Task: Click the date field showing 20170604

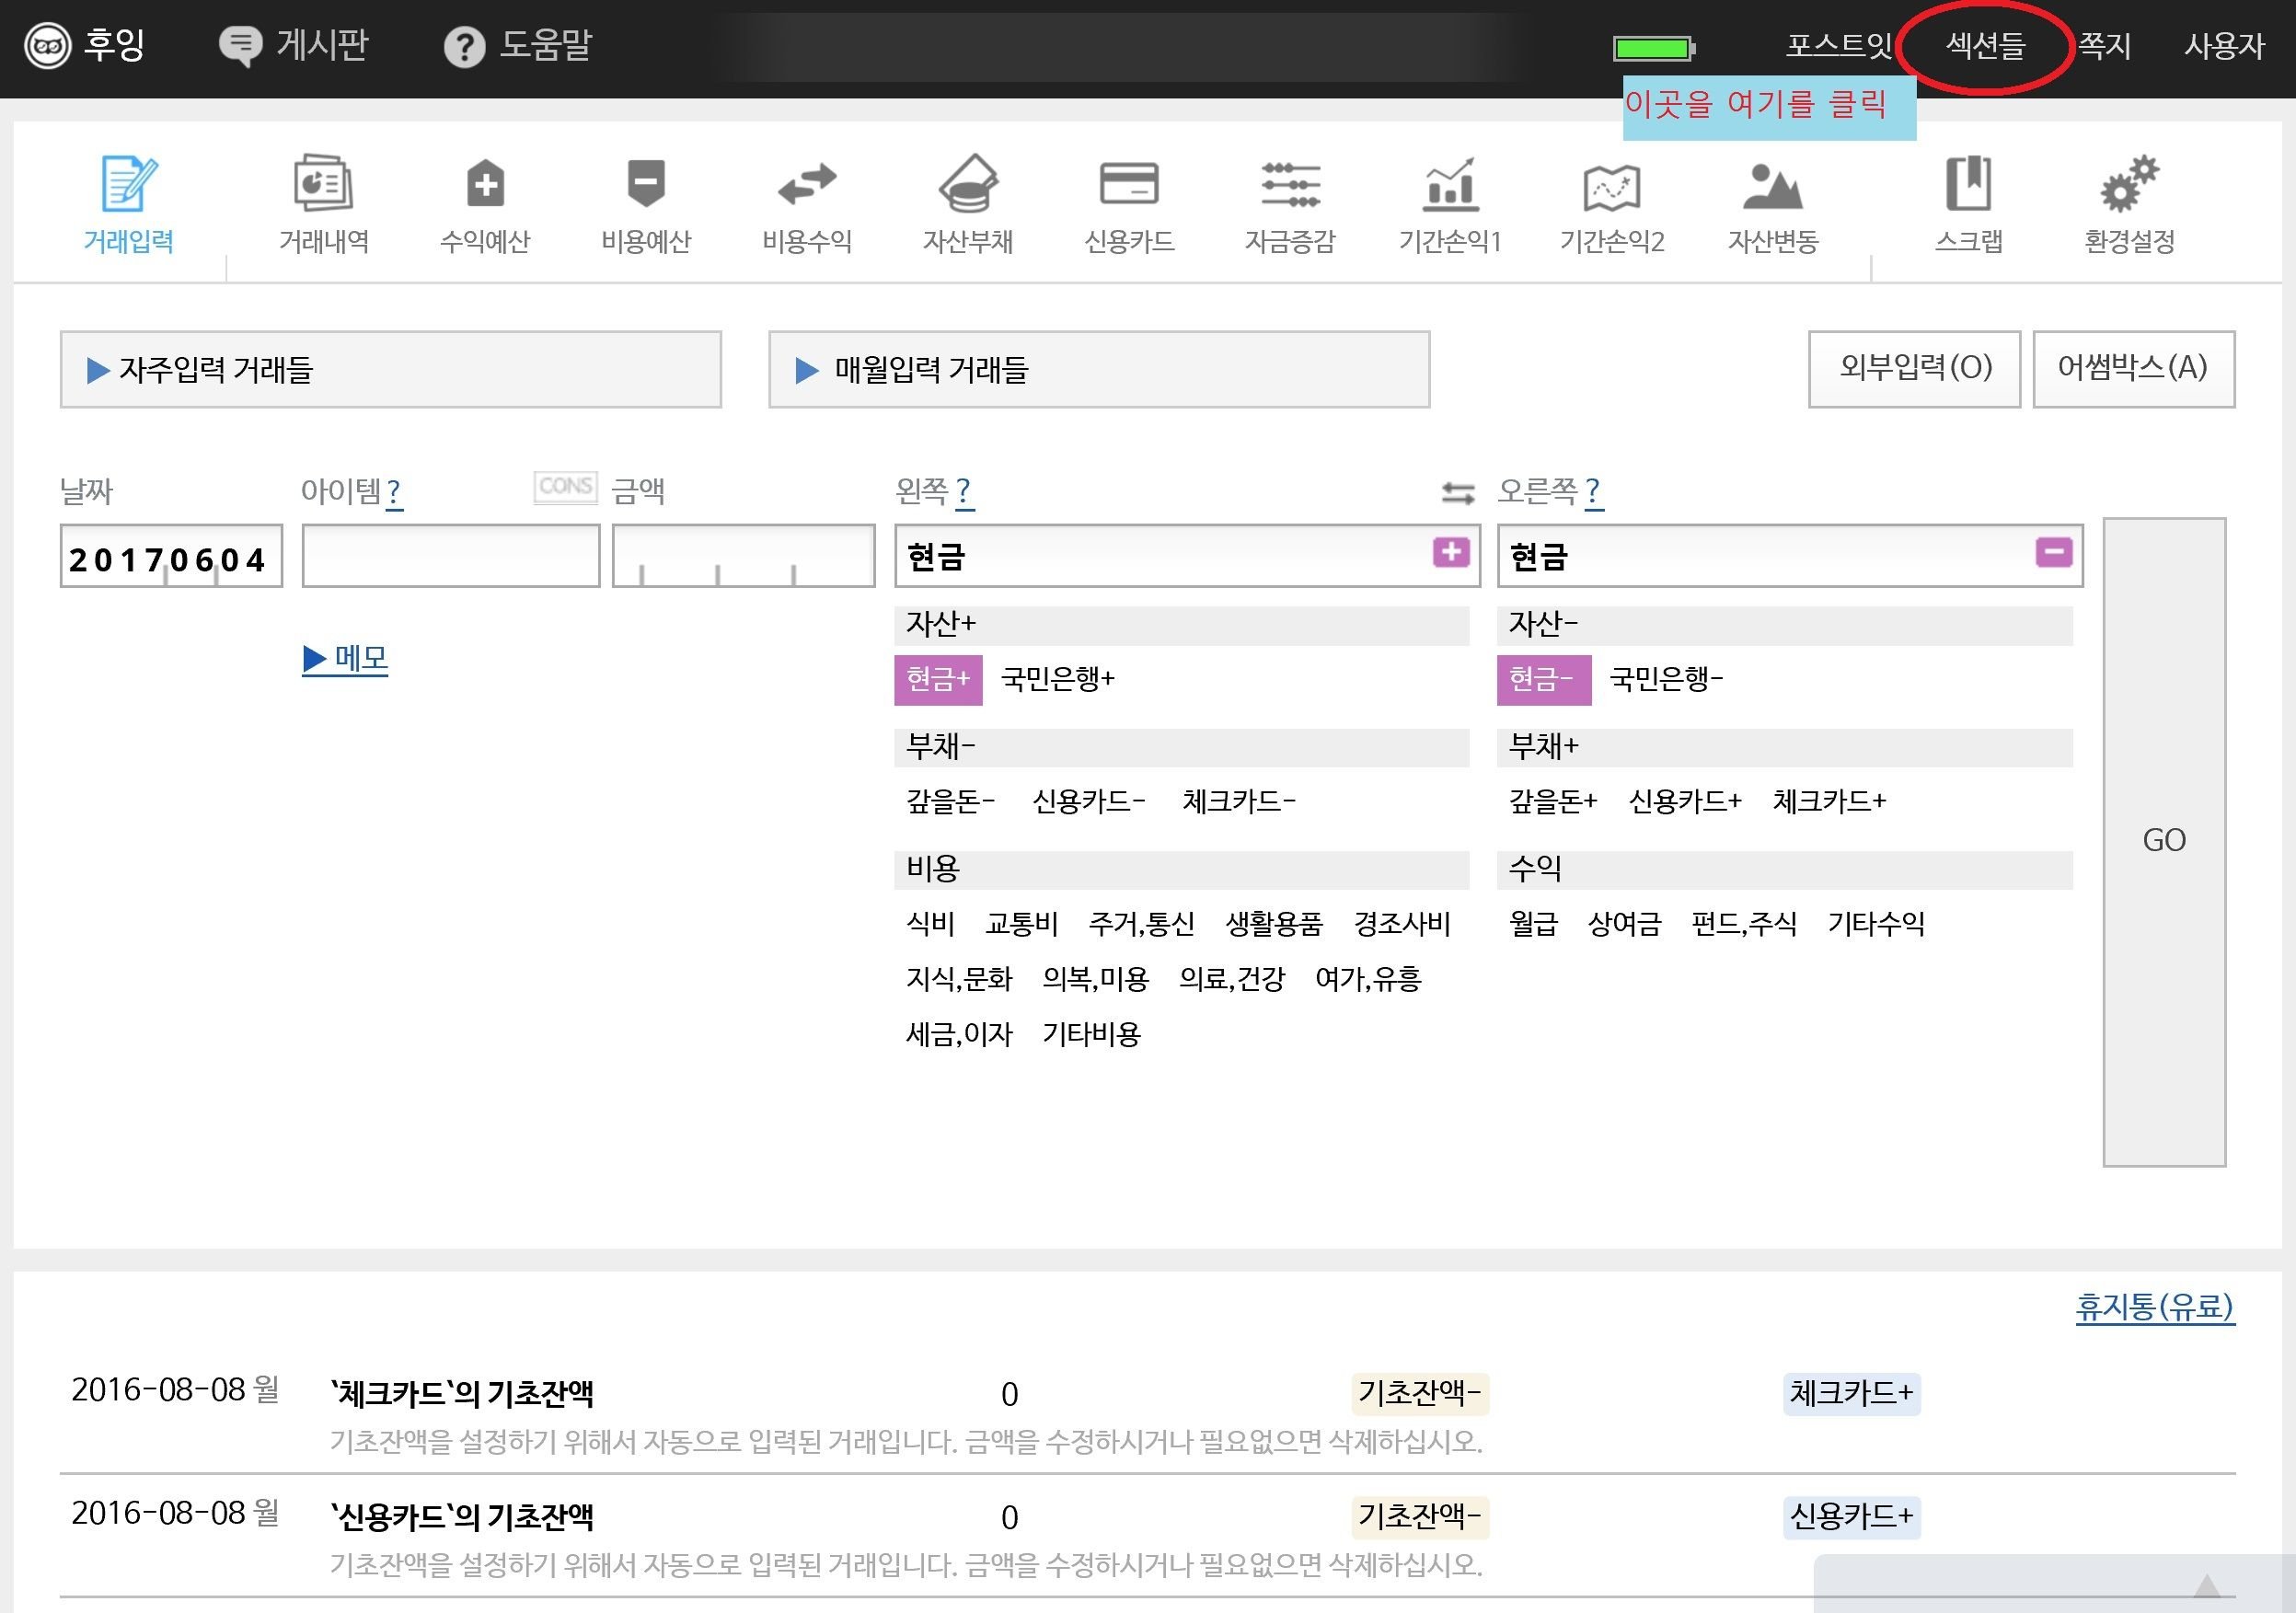Action: point(168,557)
